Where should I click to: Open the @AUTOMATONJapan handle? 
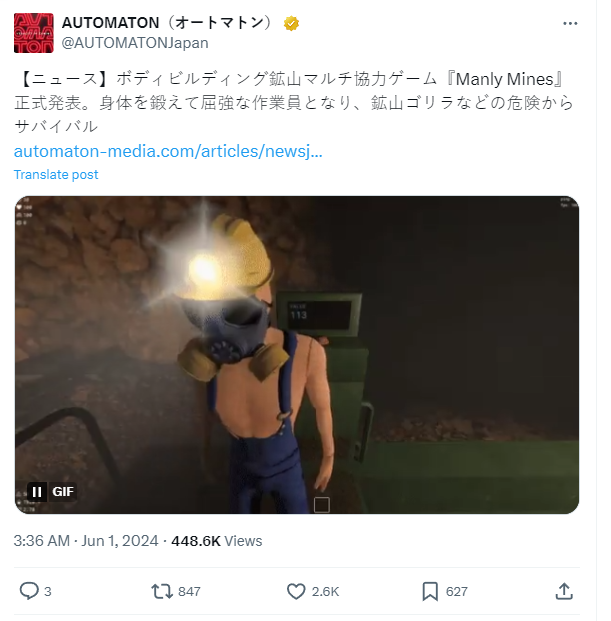(135, 43)
